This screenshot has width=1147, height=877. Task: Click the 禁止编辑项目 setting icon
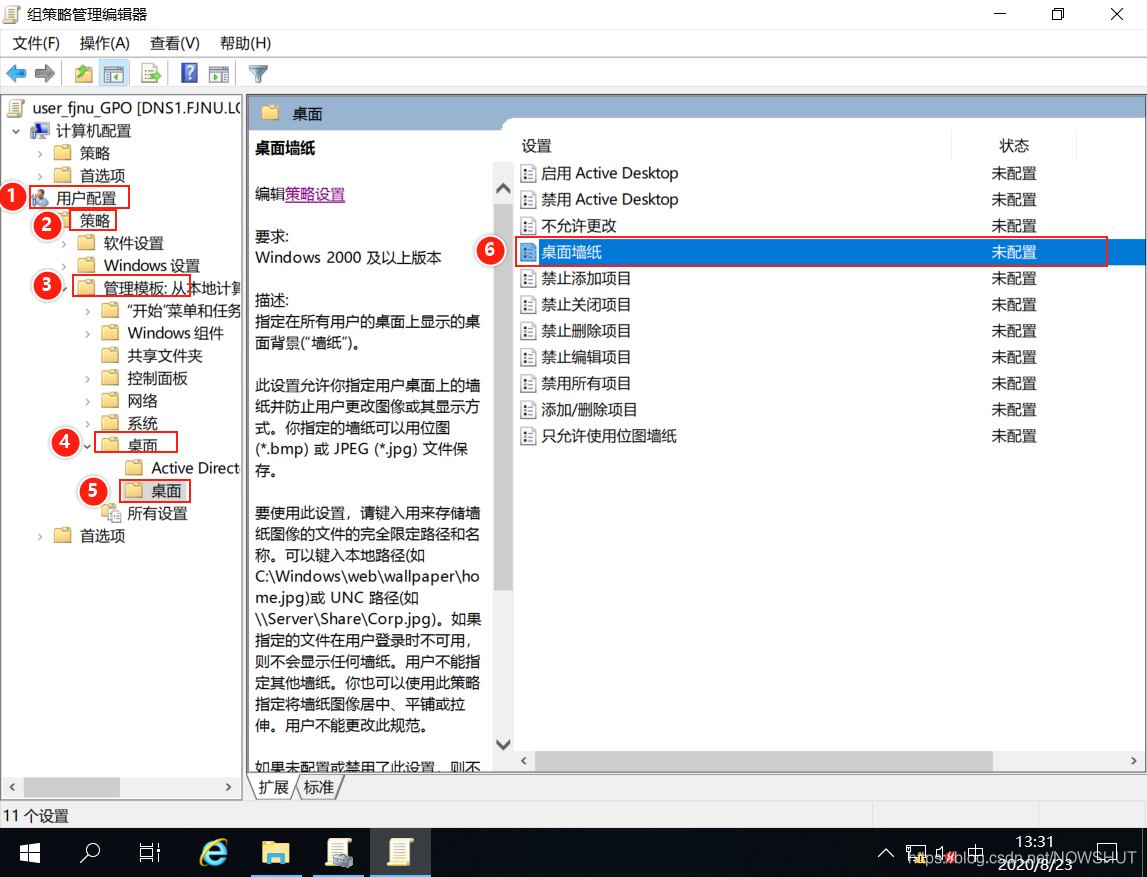[528, 358]
